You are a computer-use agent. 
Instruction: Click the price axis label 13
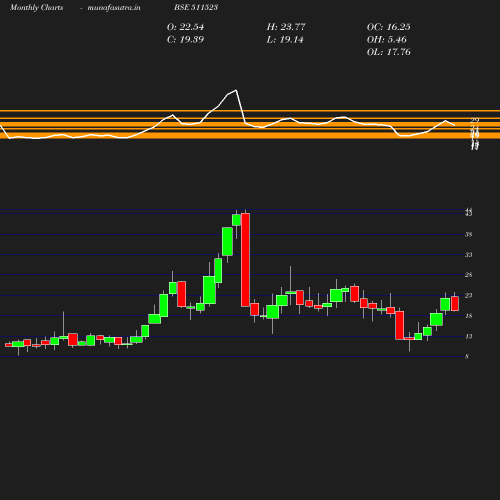tap(469, 336)
